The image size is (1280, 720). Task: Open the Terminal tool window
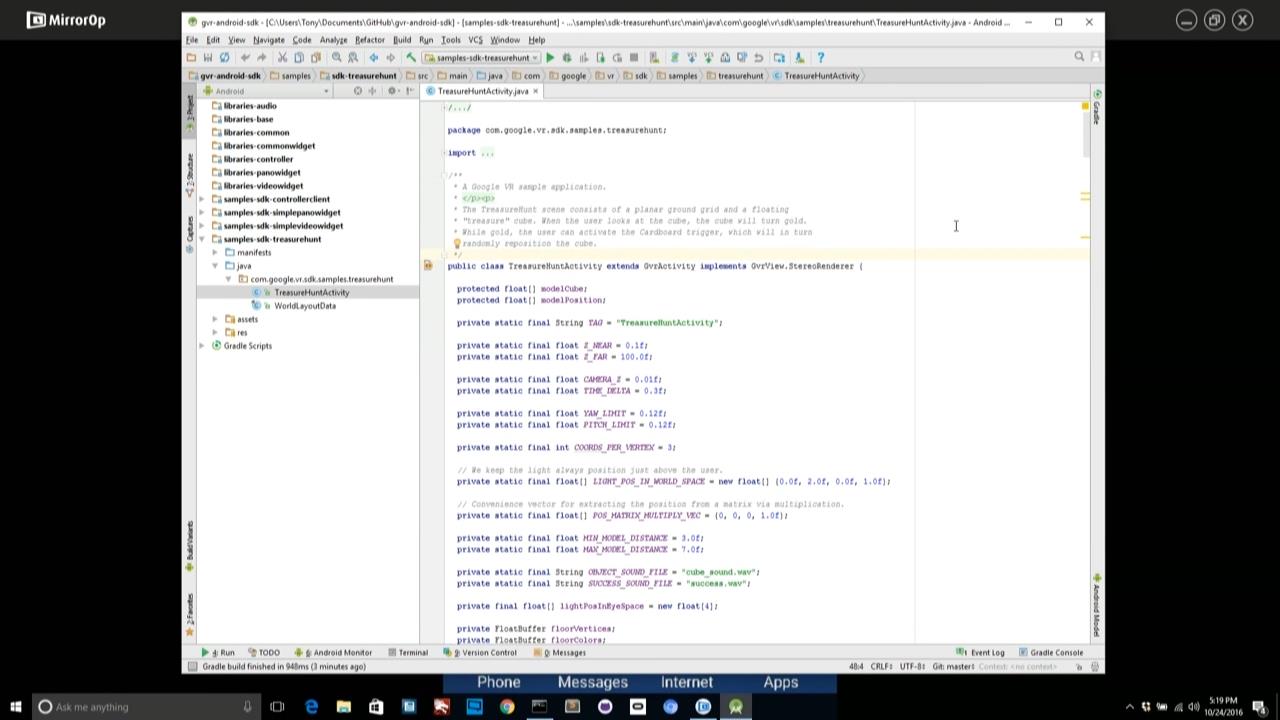tap(407, 652)
